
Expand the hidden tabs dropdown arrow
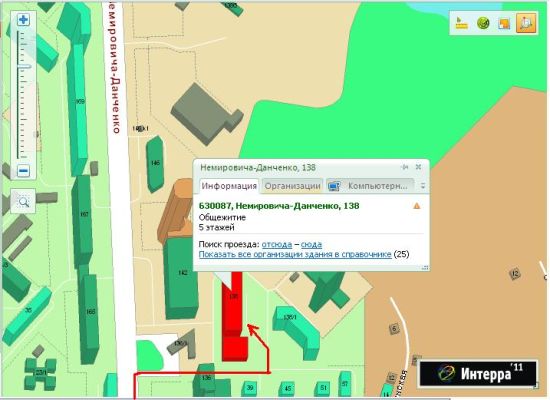click(423, 186)
